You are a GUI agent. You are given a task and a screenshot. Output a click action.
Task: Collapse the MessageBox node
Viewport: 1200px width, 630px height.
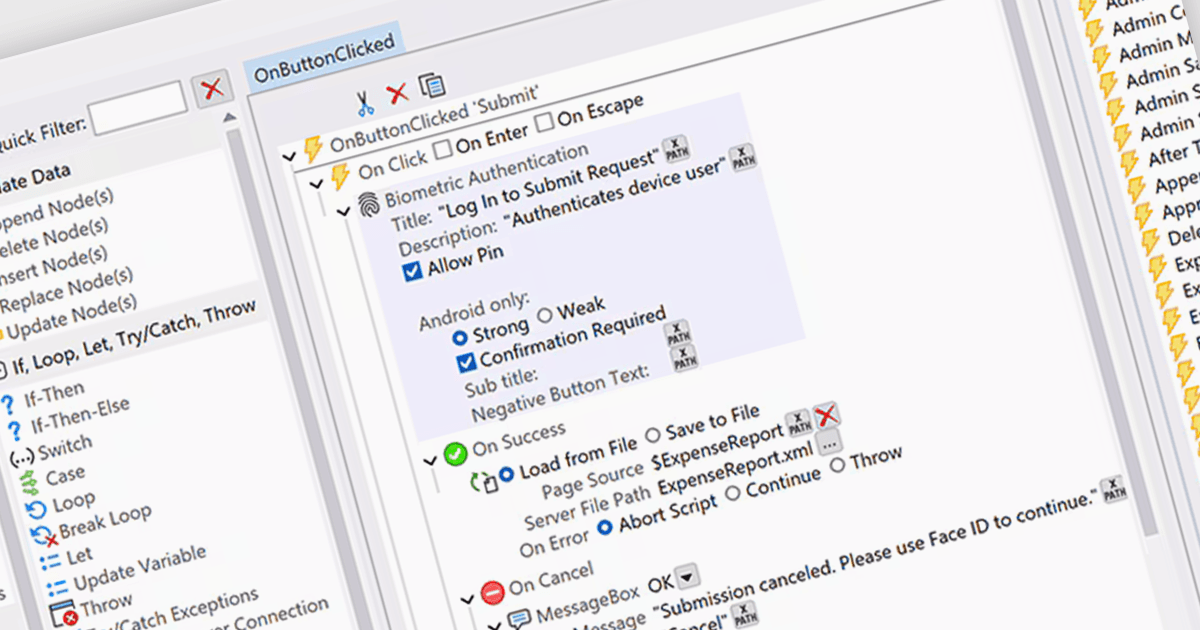click(x=494, y=625)
